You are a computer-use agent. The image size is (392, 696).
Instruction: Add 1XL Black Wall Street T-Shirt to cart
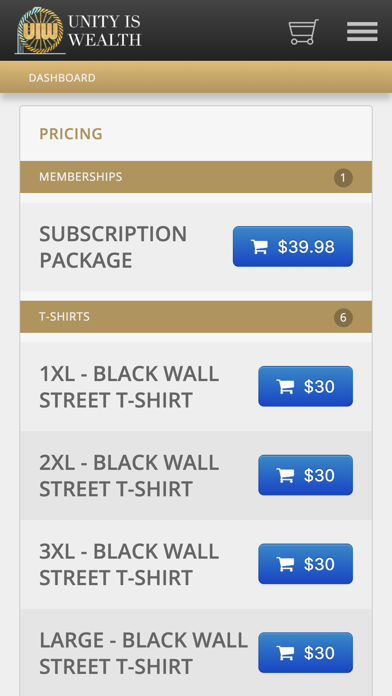coord(305,386)
